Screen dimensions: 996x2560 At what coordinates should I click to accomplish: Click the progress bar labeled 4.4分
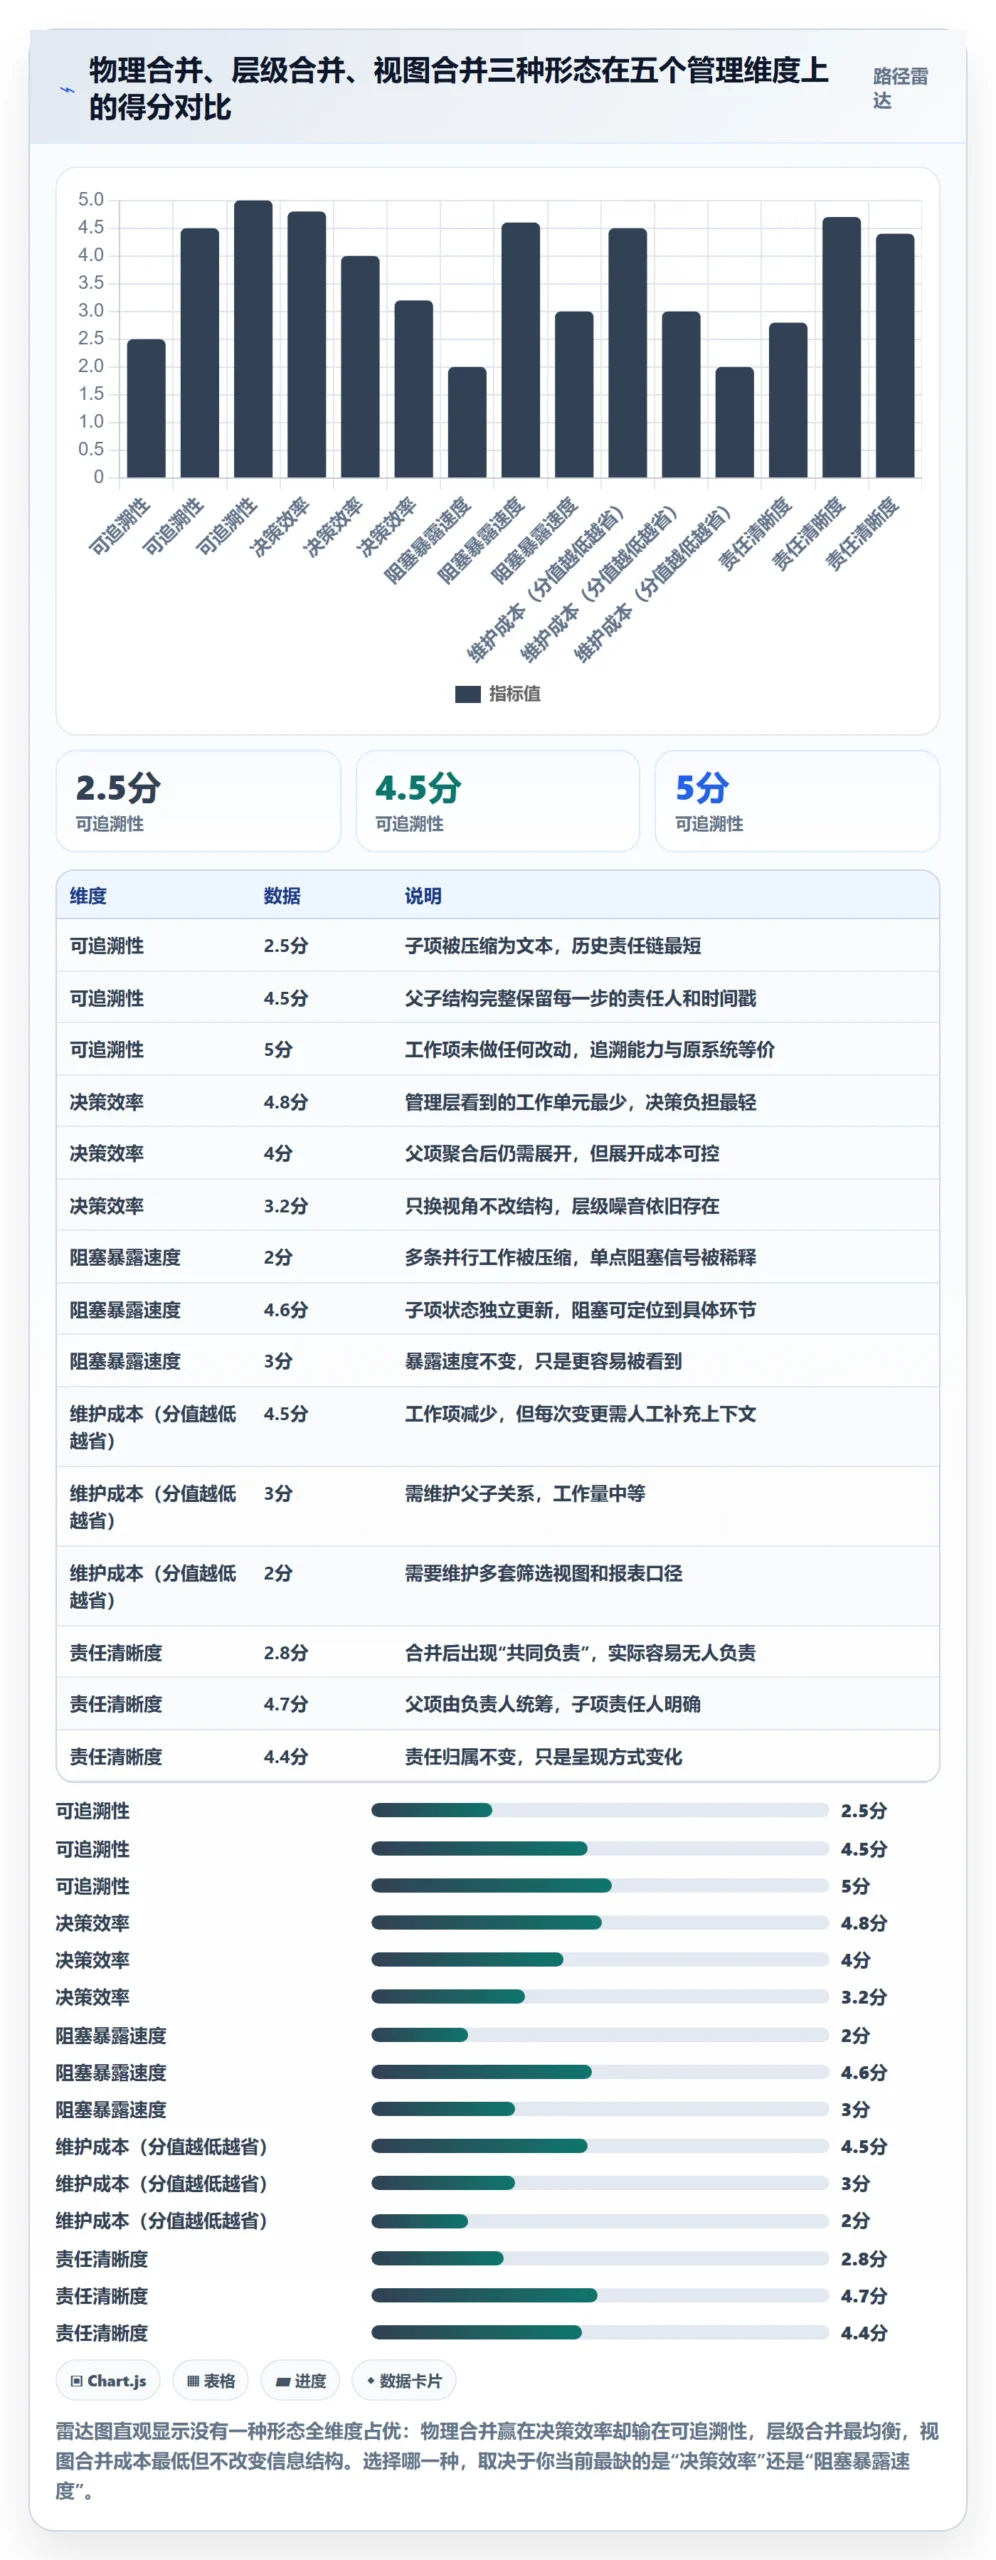600,2332
